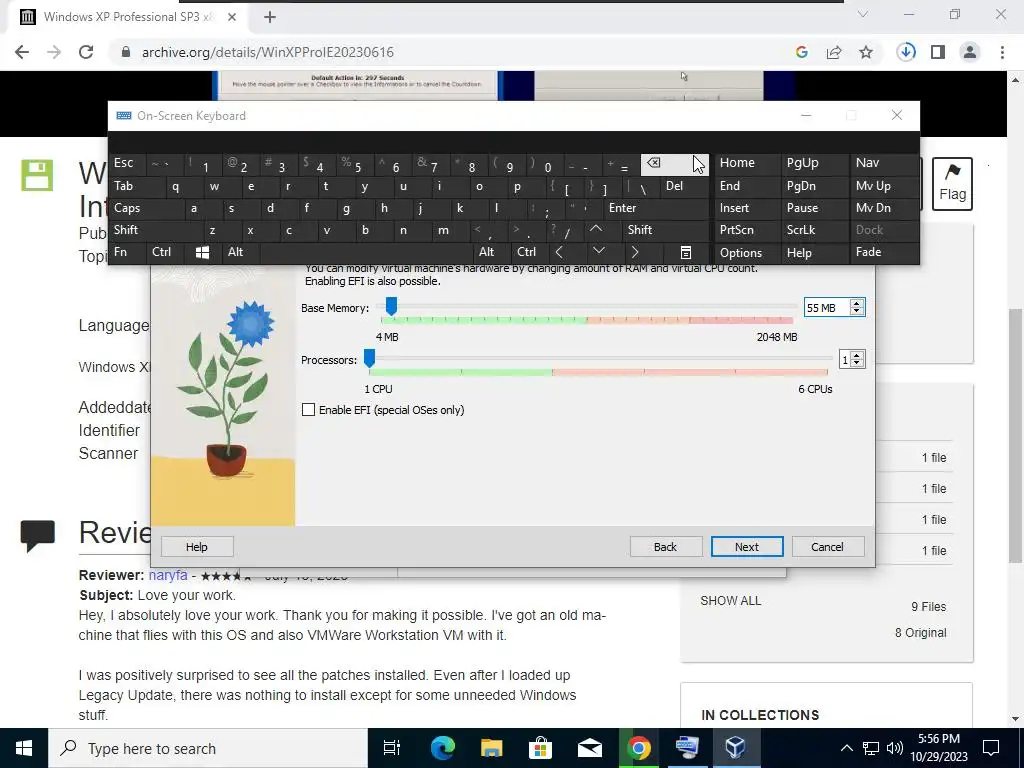Click Back in VirtualBox wizard
This screenshot has width=1024, height=768.
pos(666,547)
